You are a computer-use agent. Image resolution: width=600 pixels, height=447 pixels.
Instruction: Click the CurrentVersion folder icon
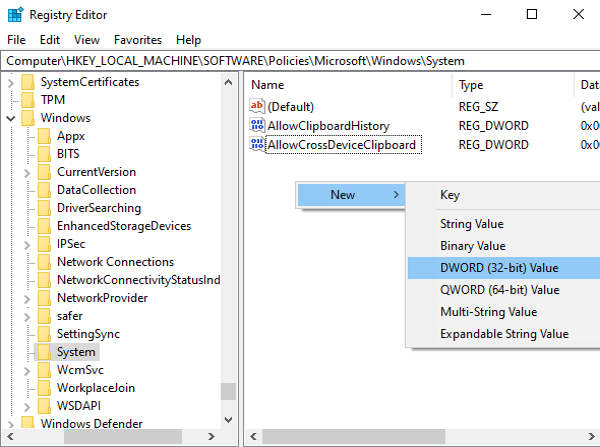(44, 171)
